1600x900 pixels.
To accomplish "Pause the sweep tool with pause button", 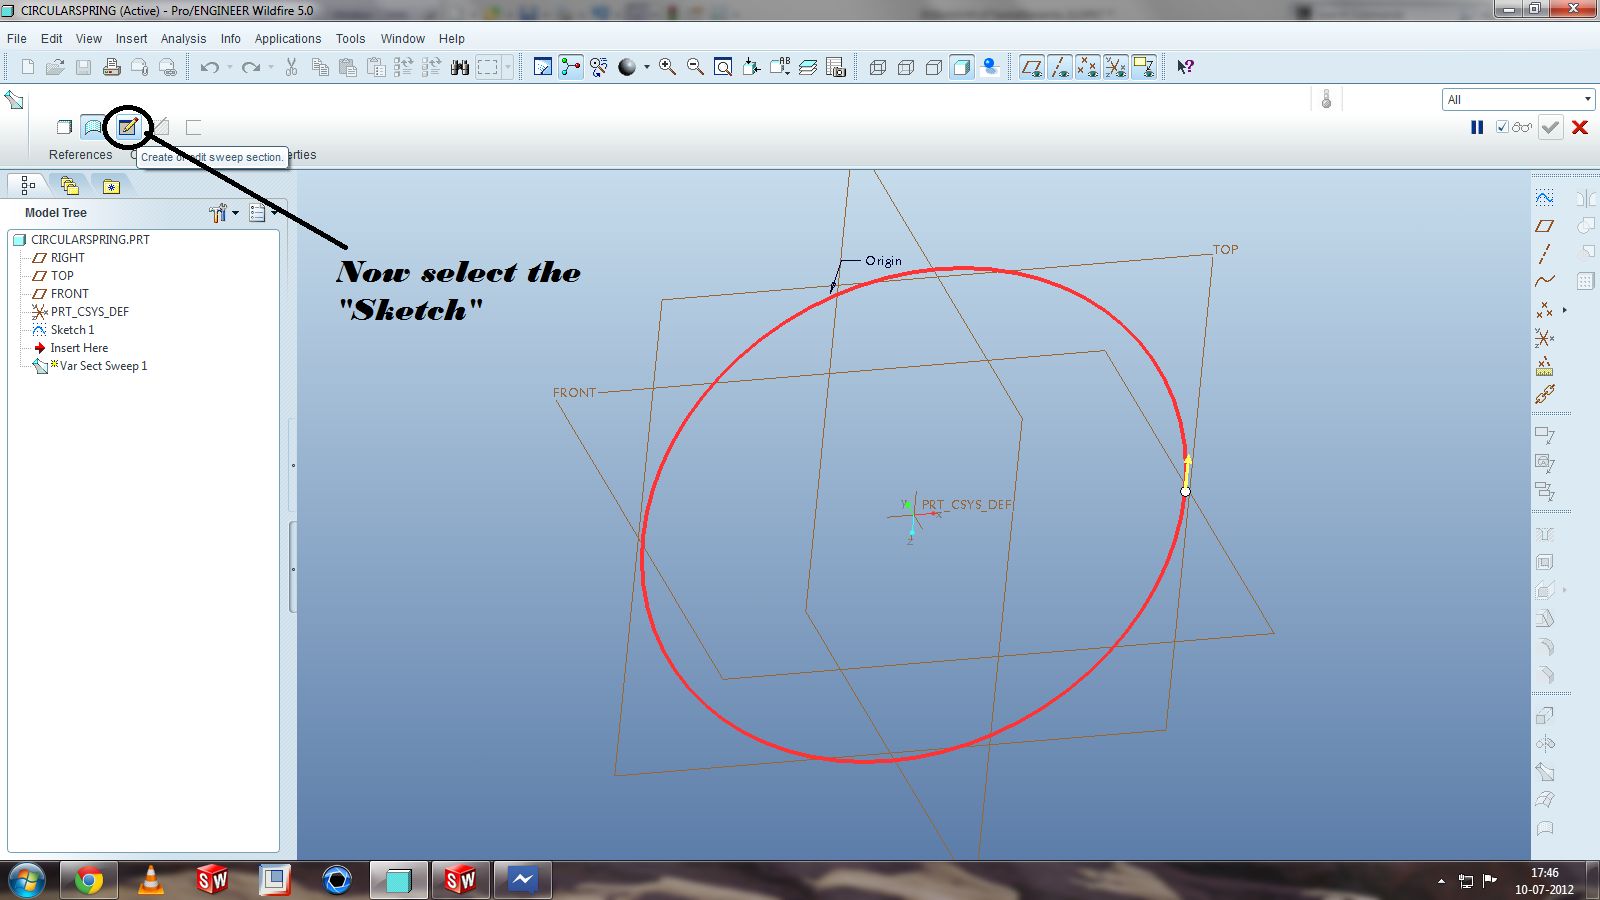I will click(1477, 127).
